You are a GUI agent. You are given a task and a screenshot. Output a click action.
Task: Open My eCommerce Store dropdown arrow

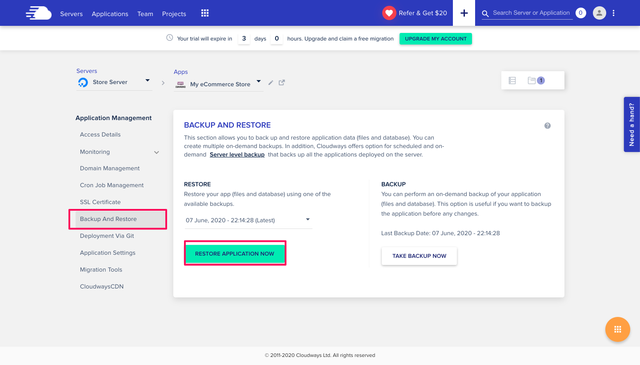pyautogui.click(x=258, y=81)
